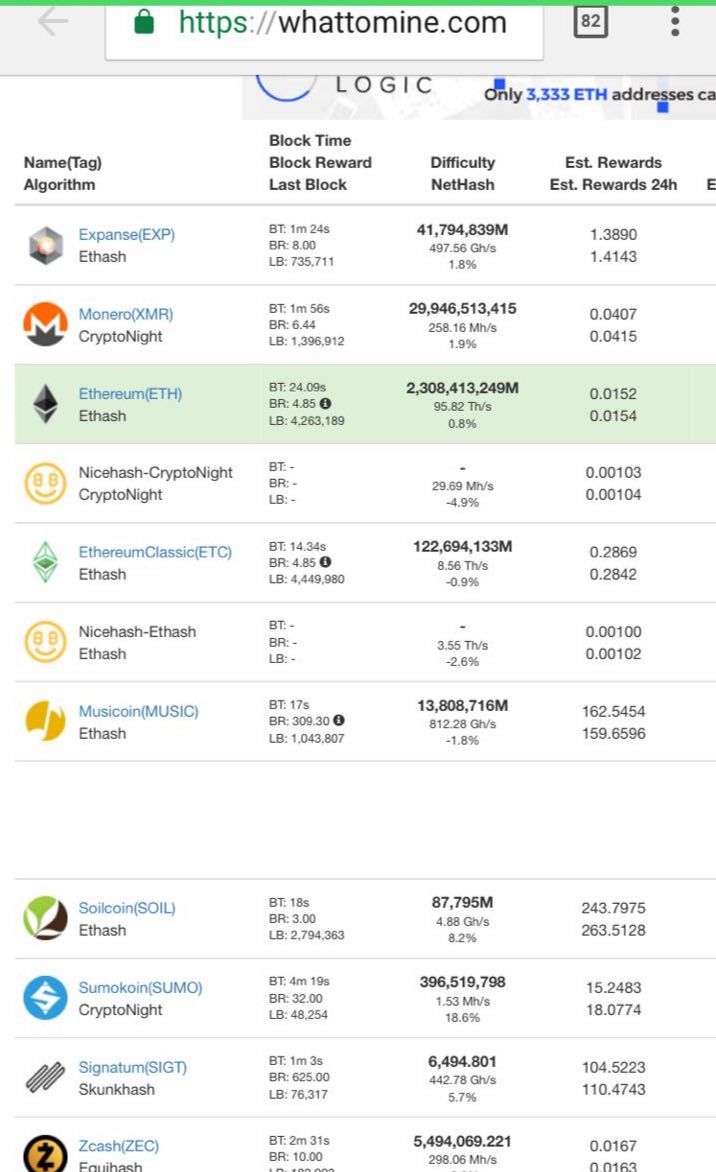The image size is (716, 1172).
Task: Click the Name(Tag) column header
Action: pos(63,162)
